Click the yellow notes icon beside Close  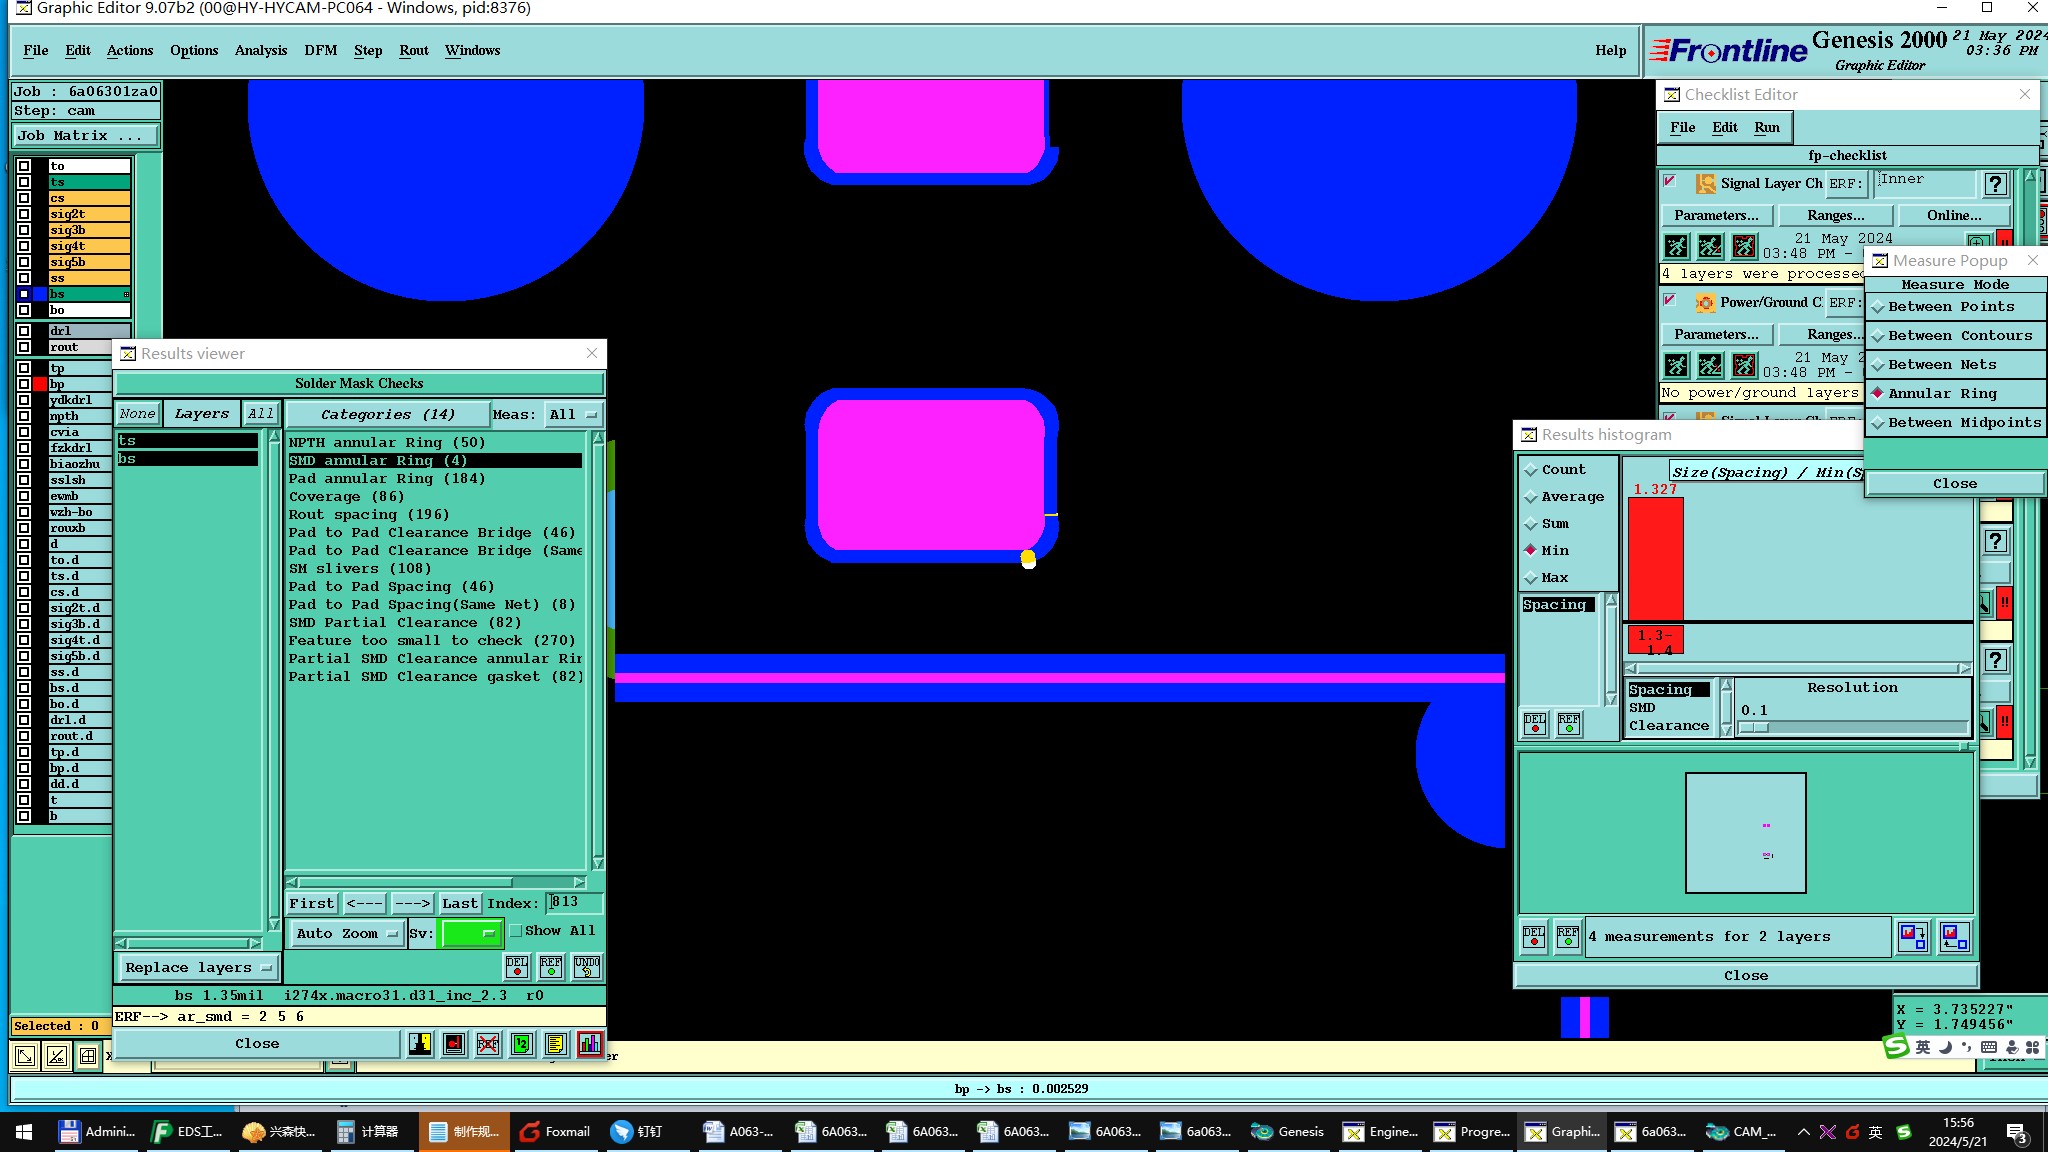coord(555,1044)
